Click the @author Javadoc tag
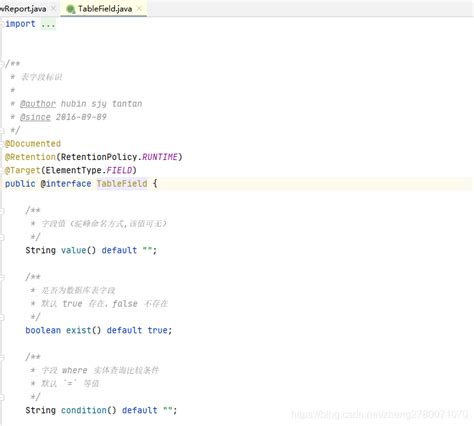This screenshot has width=474, height=426. pyautogui.click(x=38, y=104)
